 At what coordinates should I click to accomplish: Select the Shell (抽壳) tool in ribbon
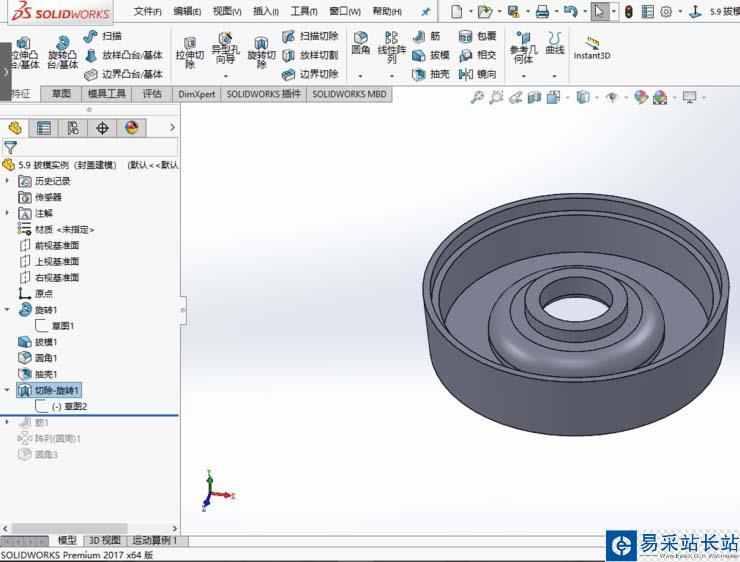(431, 74)
